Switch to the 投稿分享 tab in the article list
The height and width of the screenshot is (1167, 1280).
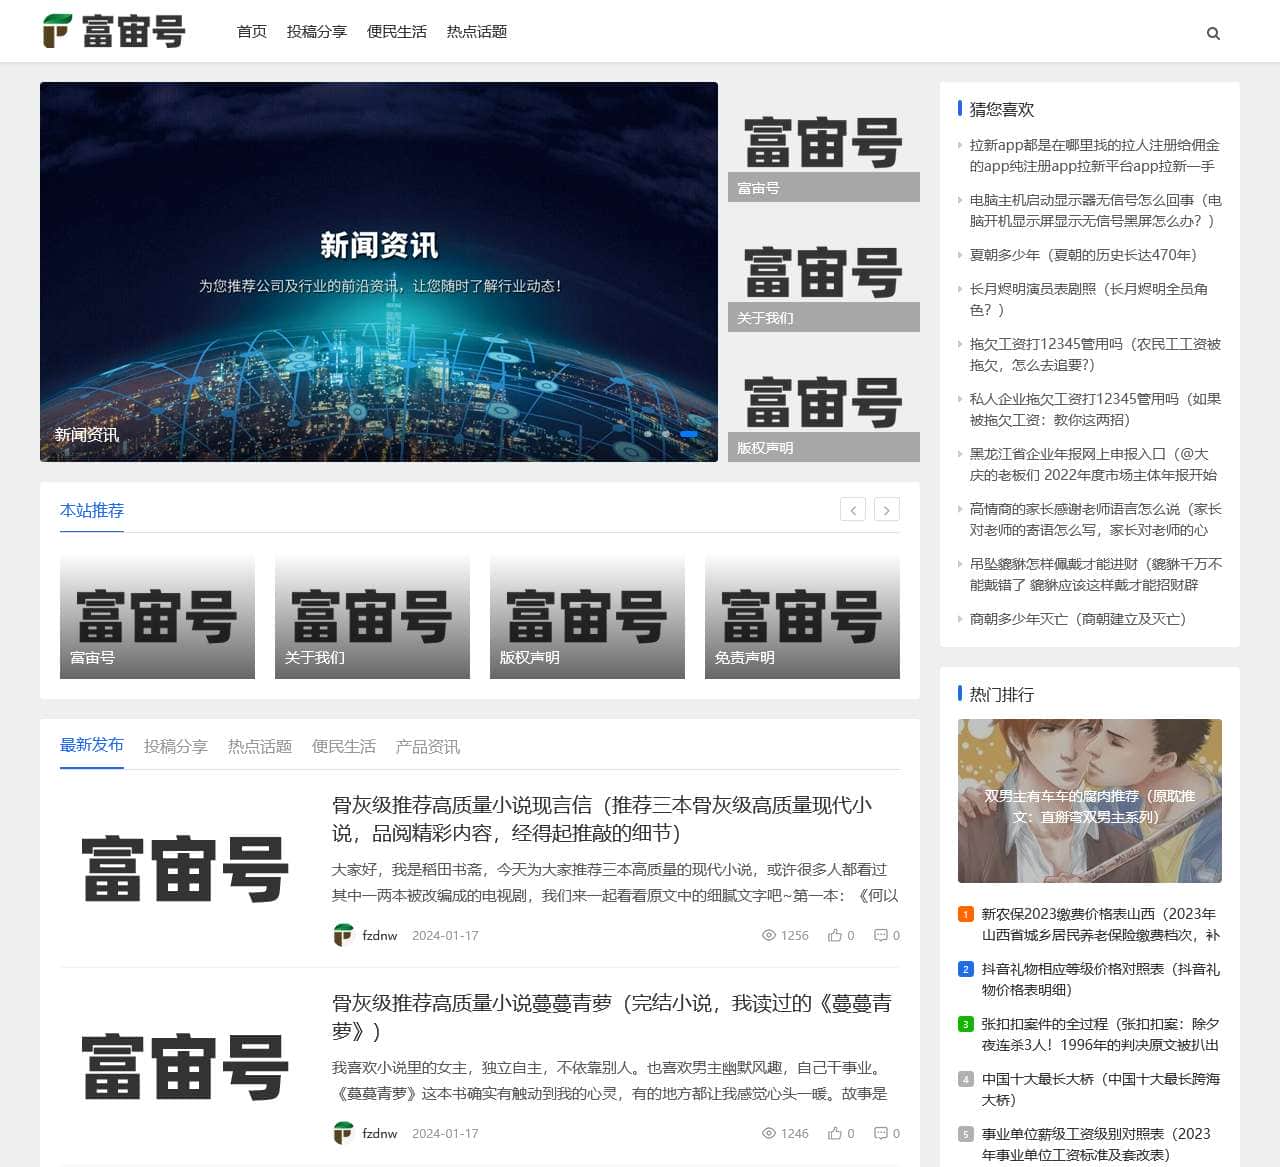coord(175,745)
